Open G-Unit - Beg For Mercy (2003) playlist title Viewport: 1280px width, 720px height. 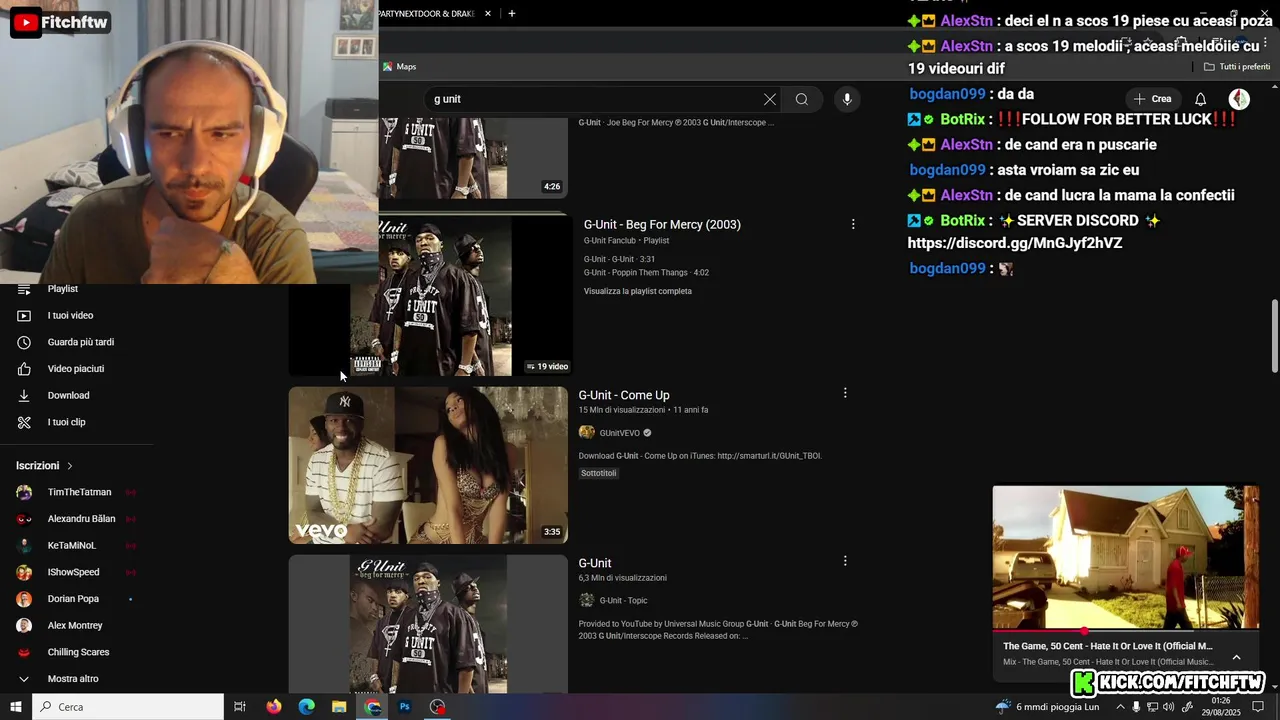click(662, 224)
